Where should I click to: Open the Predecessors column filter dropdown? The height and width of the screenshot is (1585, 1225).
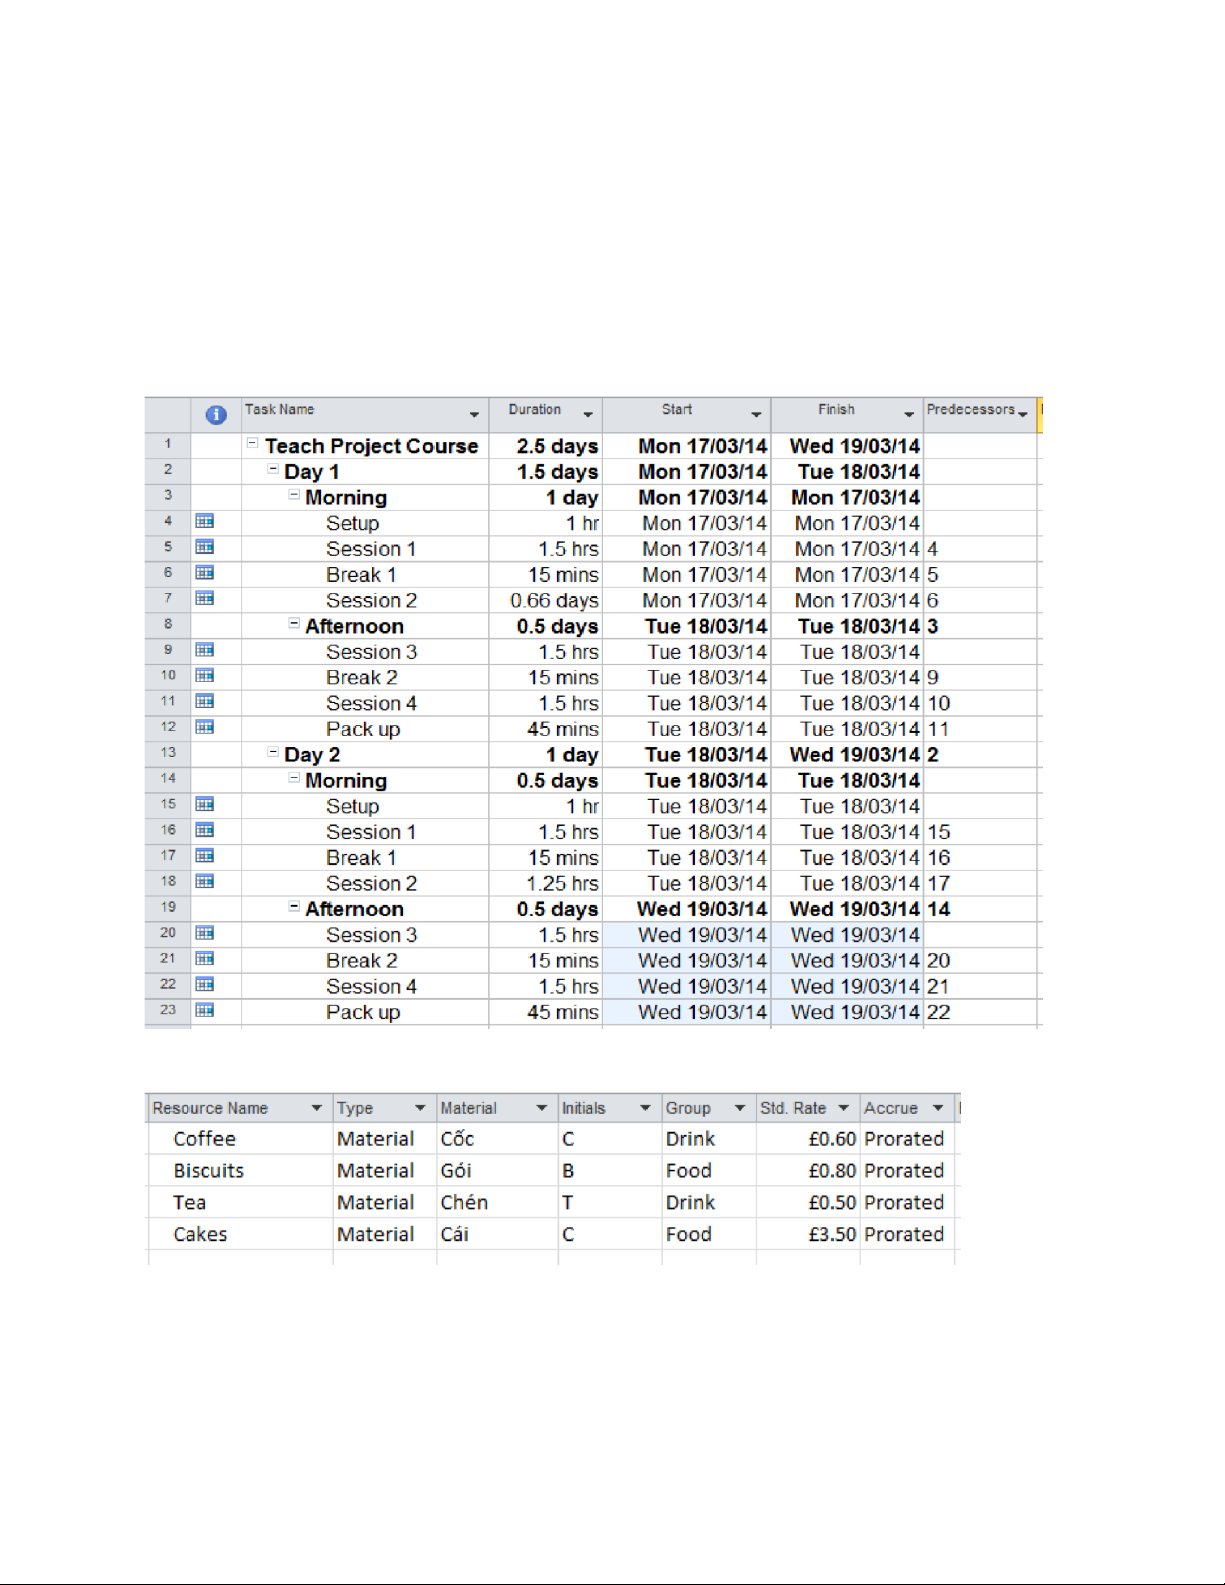[x=1023, y=414]
